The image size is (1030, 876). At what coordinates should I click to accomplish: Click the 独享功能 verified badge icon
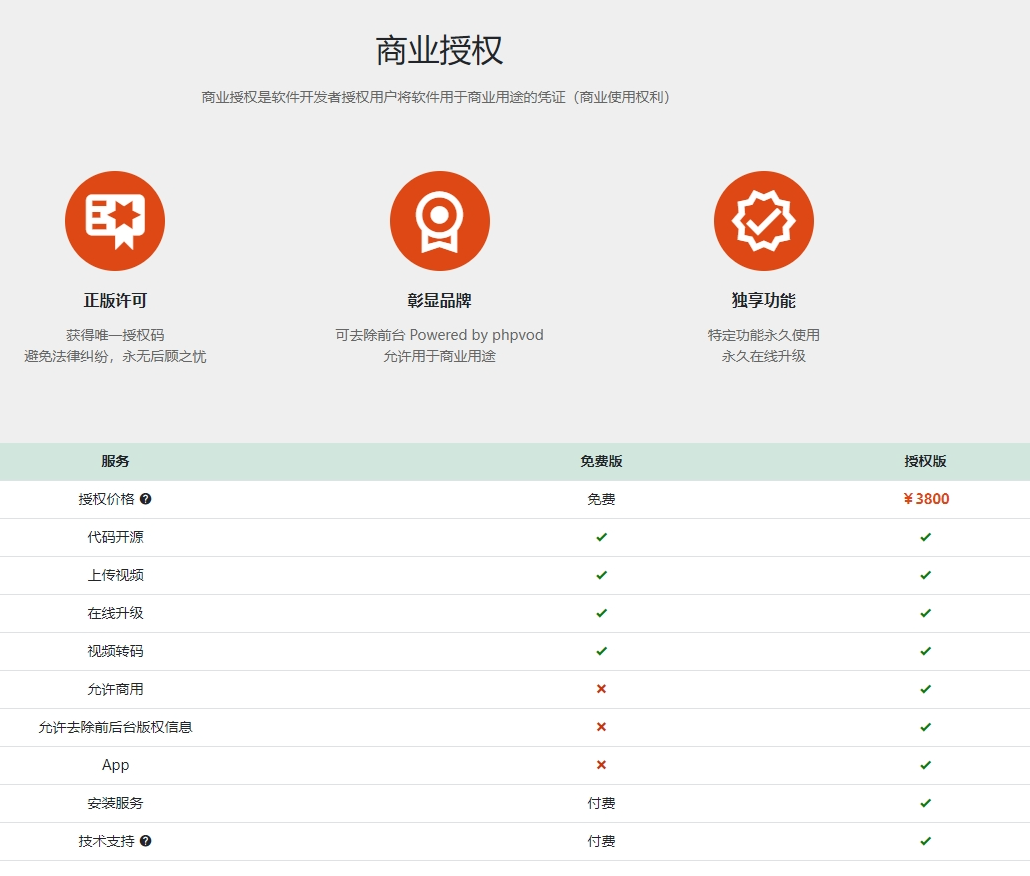point(763,221)
